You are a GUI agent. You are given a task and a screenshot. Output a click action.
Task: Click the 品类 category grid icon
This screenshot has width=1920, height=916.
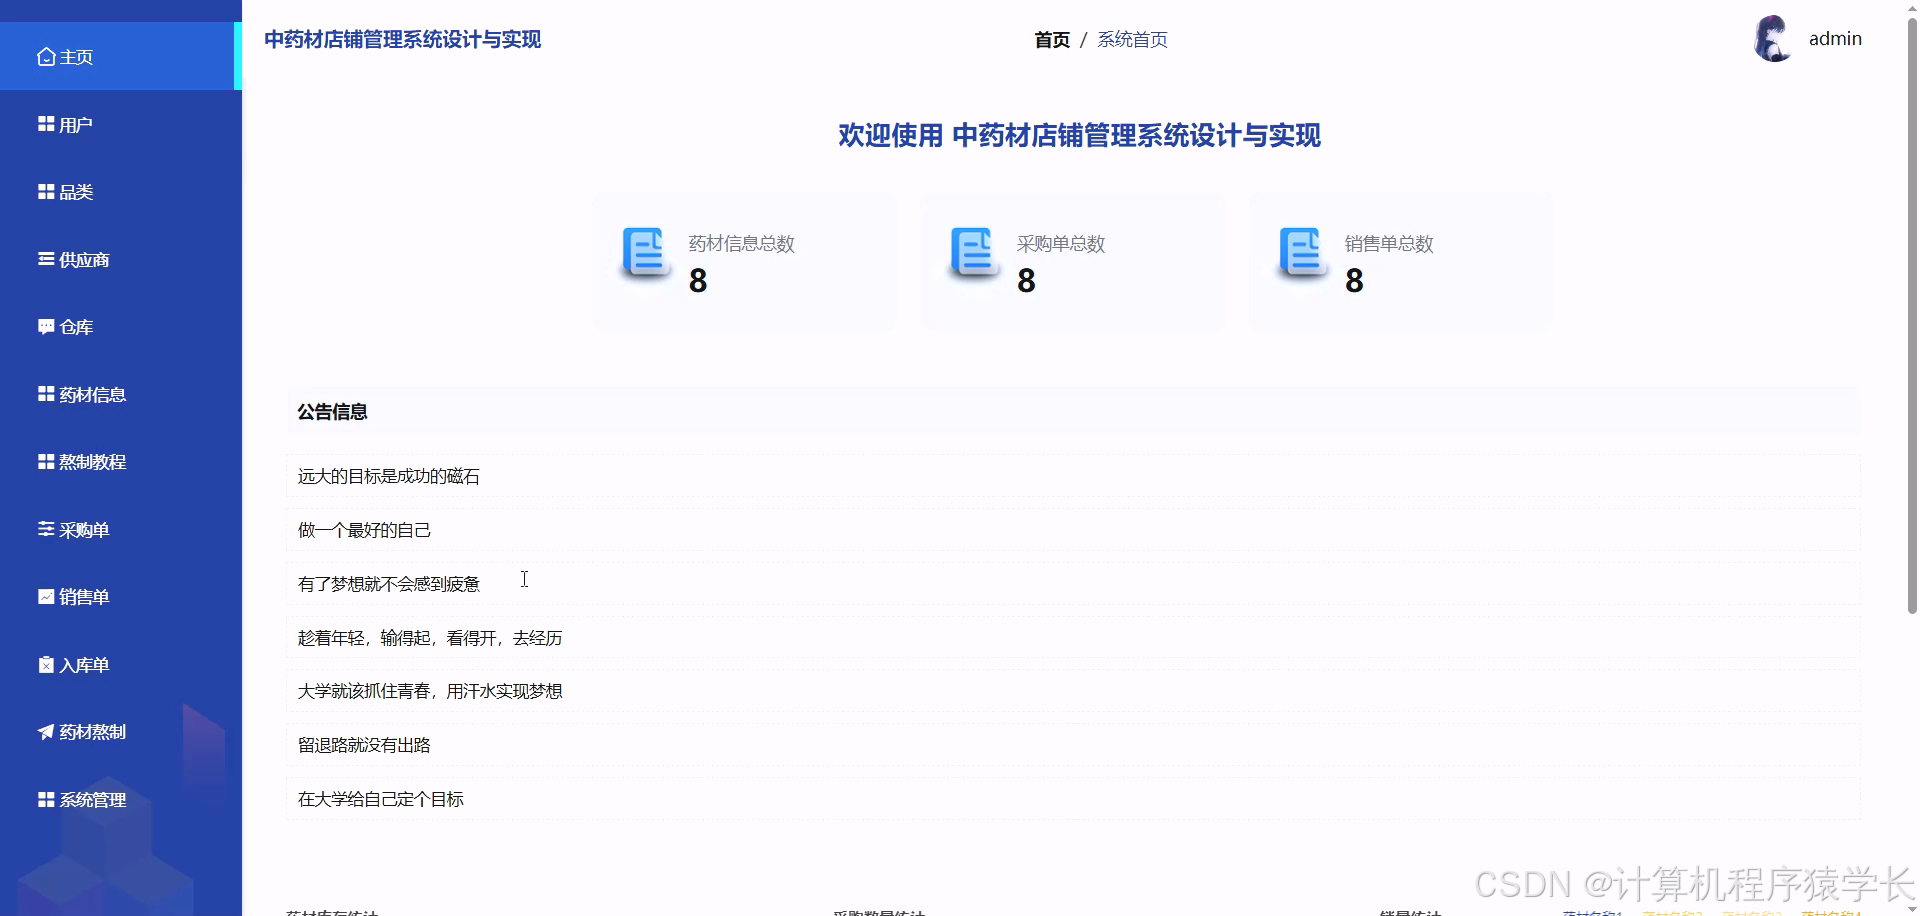point(44,191)
